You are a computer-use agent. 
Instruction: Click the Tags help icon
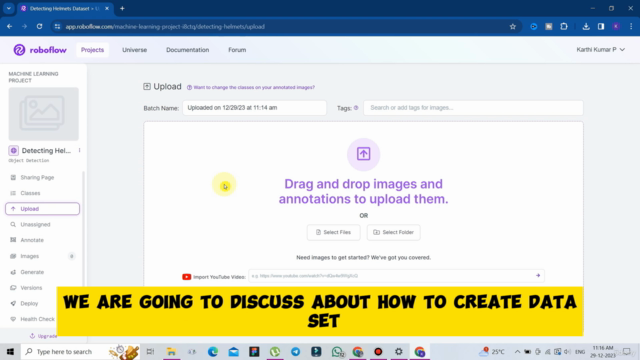356,108
